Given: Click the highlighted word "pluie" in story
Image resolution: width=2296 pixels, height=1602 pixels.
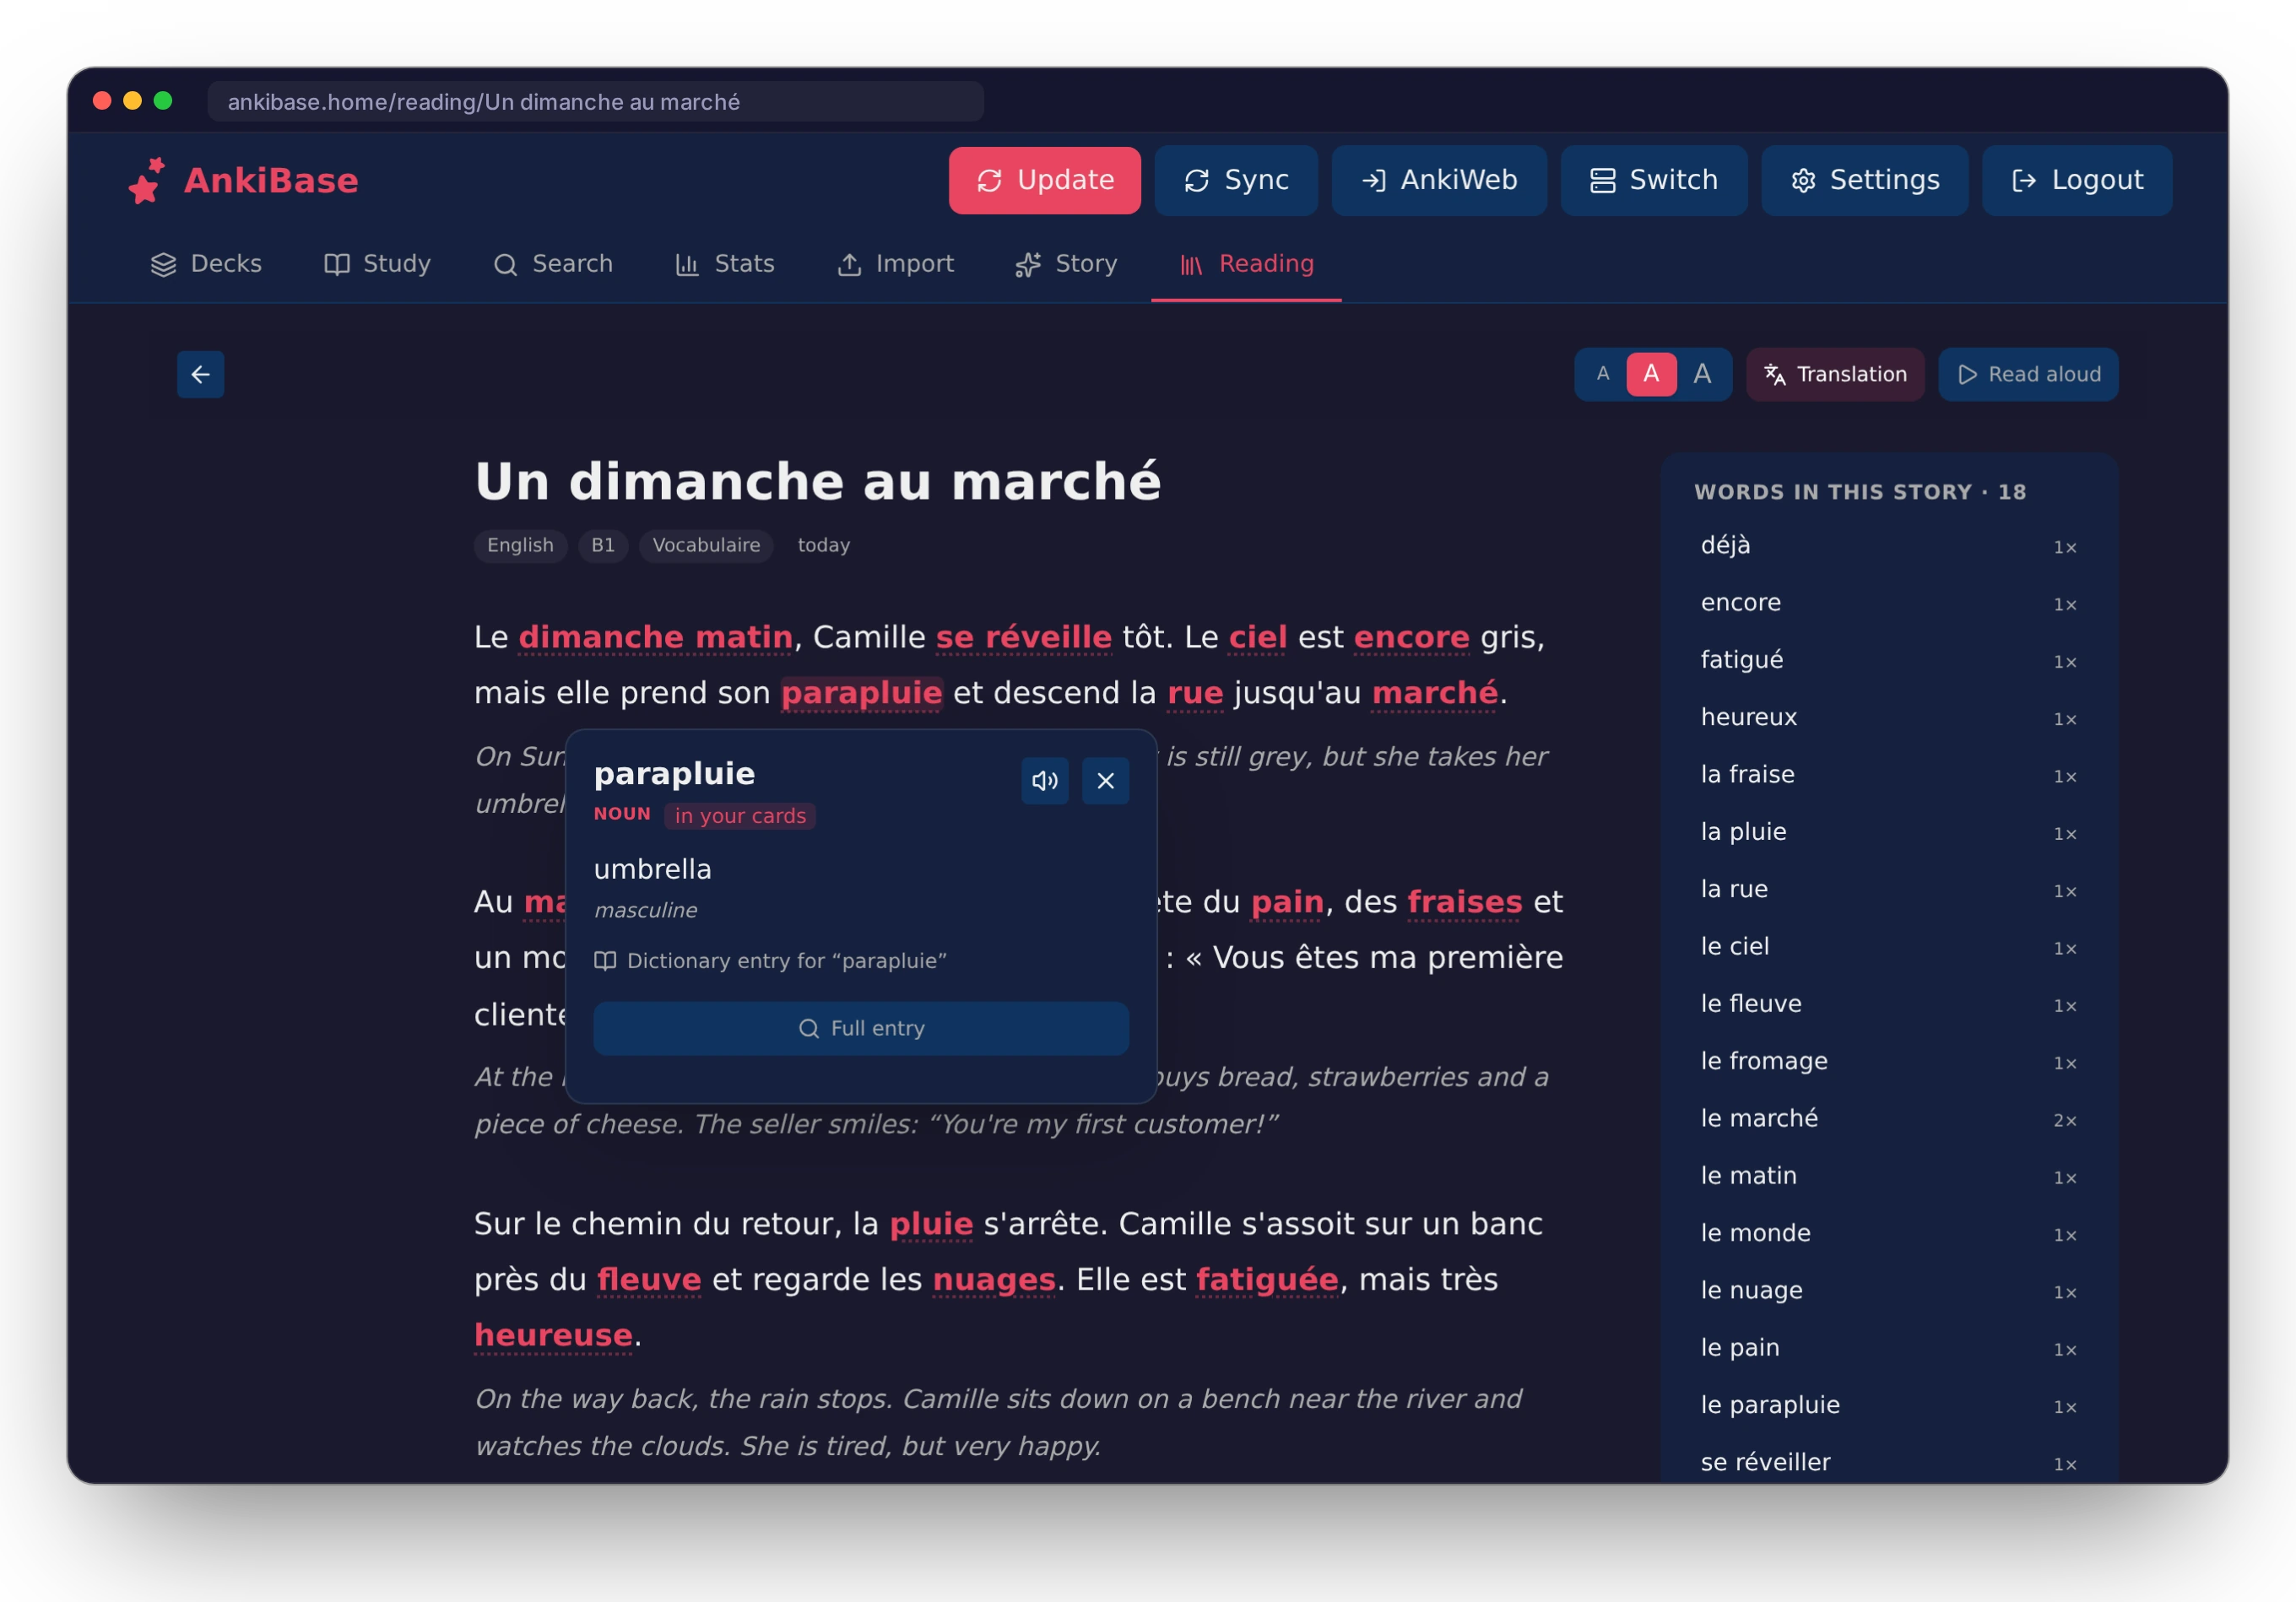Looking at the screenshot, I should click(x=931, y=1224).
